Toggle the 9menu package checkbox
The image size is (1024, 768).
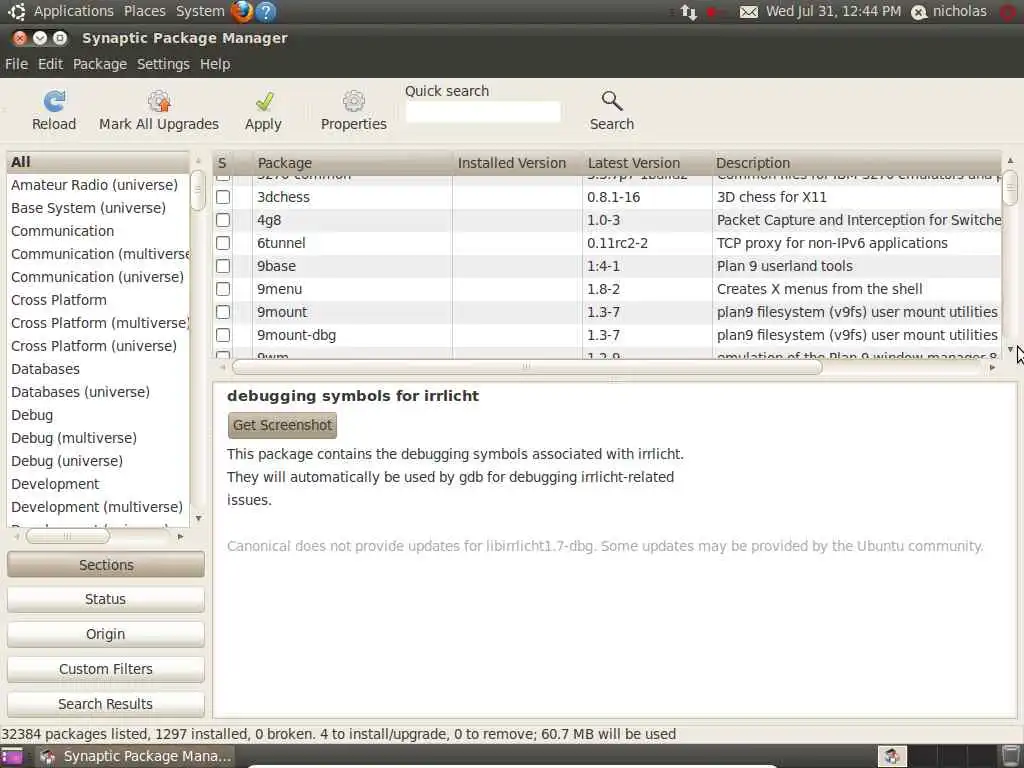pyautogui.click(x=223, y=289)
